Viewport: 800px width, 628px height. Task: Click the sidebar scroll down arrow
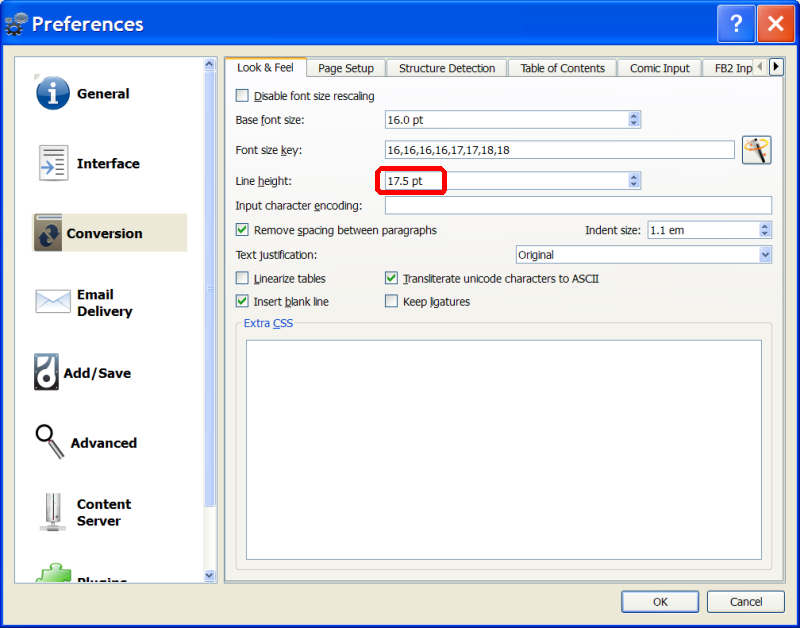pyautogui.click(x=209, y=575)
